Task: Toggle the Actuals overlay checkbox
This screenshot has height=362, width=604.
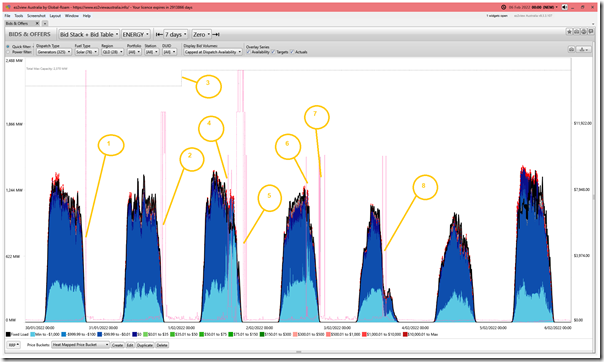Action: 292,52
